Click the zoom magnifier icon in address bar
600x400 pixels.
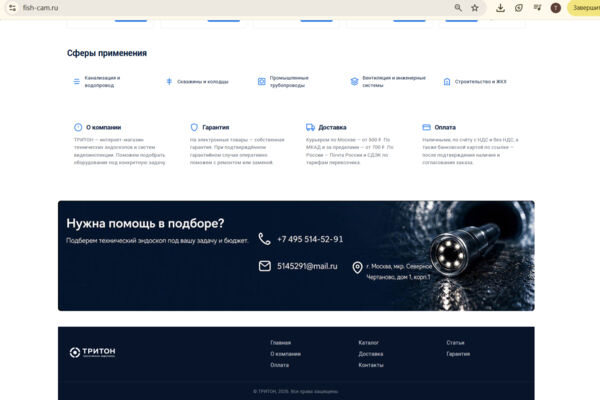coord(458,8)
